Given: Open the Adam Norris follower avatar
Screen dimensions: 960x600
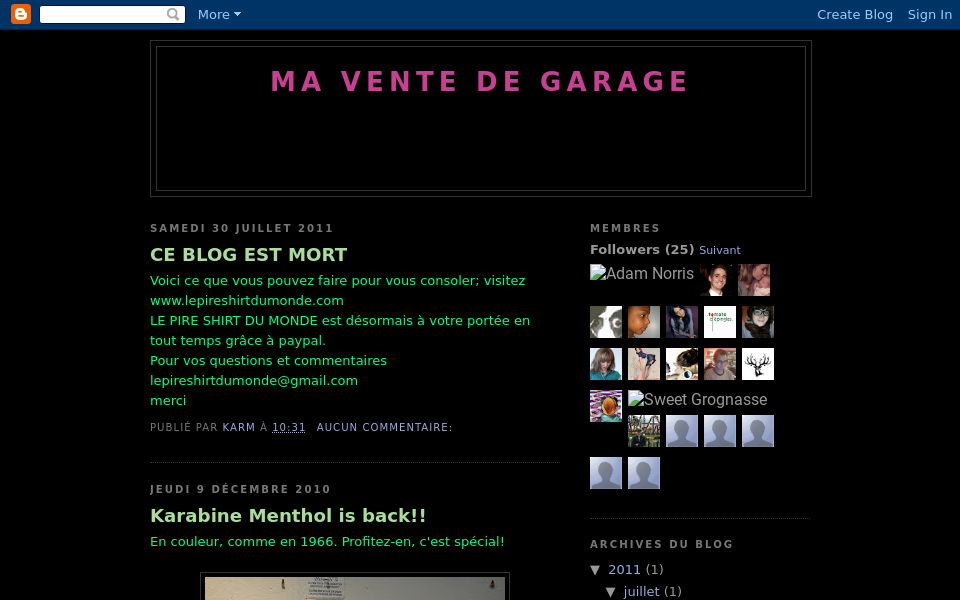Looking at the screenshot, I should pos(642,273).
